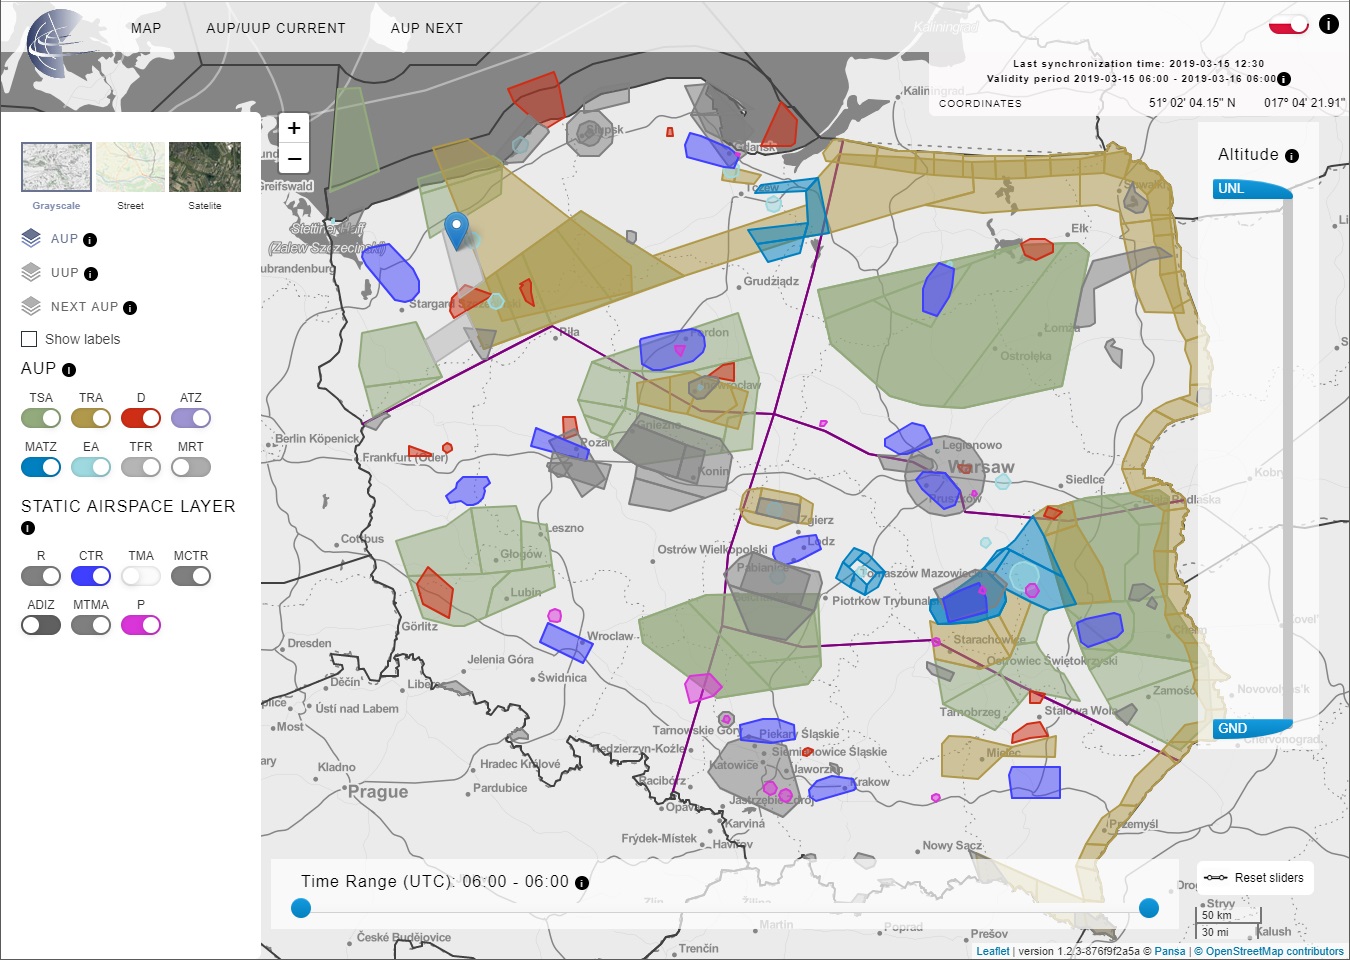Image resolution: width=1350 pixels, height=960 pixels.
Task: Open the AUP NEXT tab
Action: click(427, 28)
